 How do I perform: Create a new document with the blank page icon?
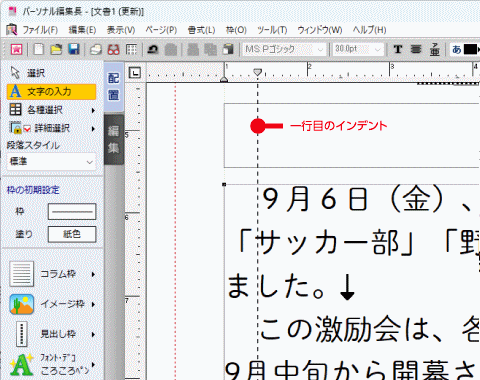(39, 49)
